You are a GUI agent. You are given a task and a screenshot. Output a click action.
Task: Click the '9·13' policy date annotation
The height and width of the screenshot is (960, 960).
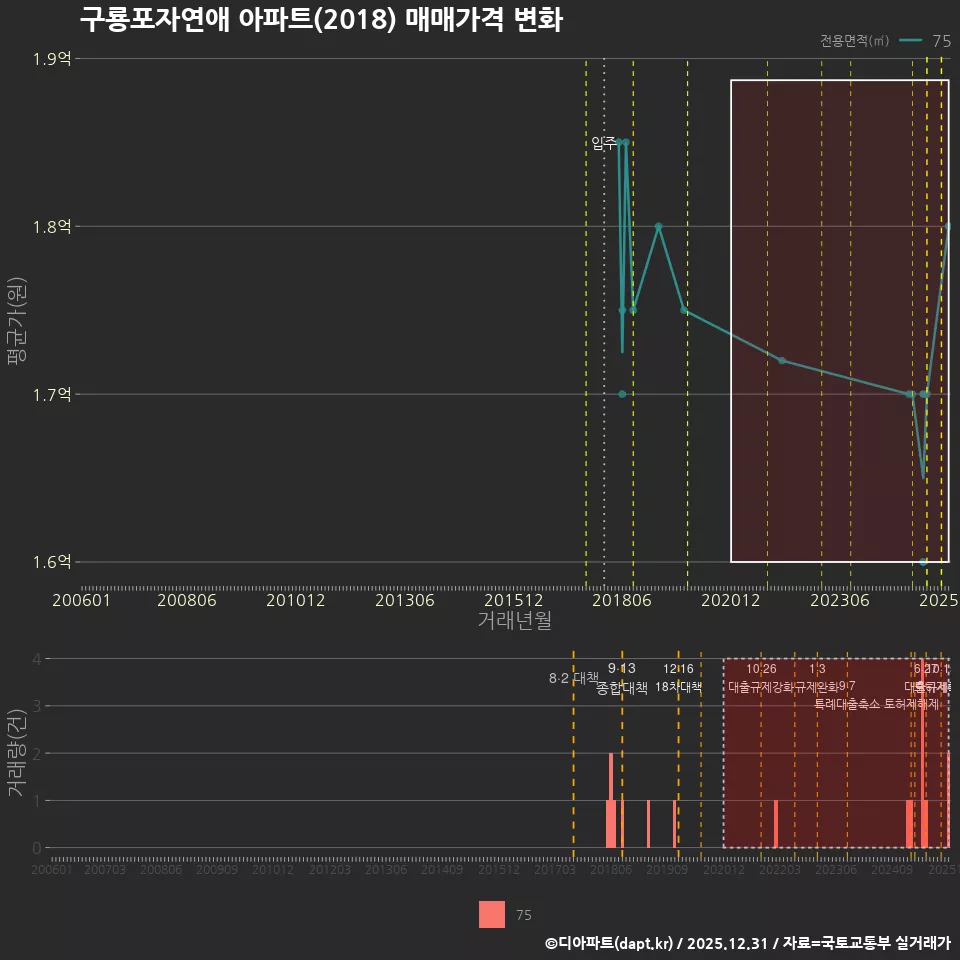click(621, 669)
